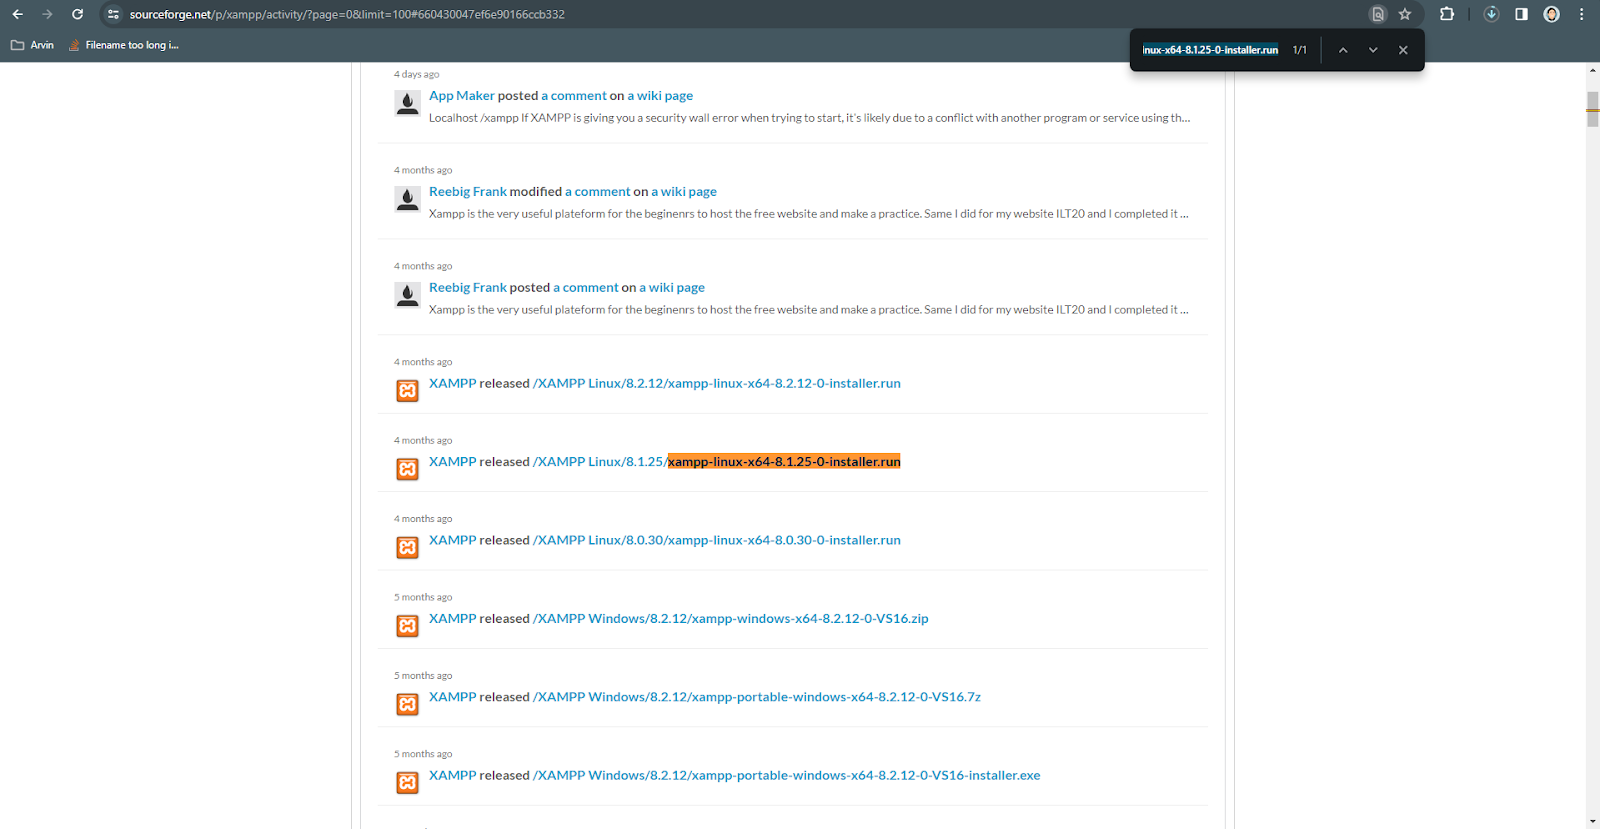The image size is (1600, 829).
Task: Close the find bar
Action: click(x=1403, y=50)
